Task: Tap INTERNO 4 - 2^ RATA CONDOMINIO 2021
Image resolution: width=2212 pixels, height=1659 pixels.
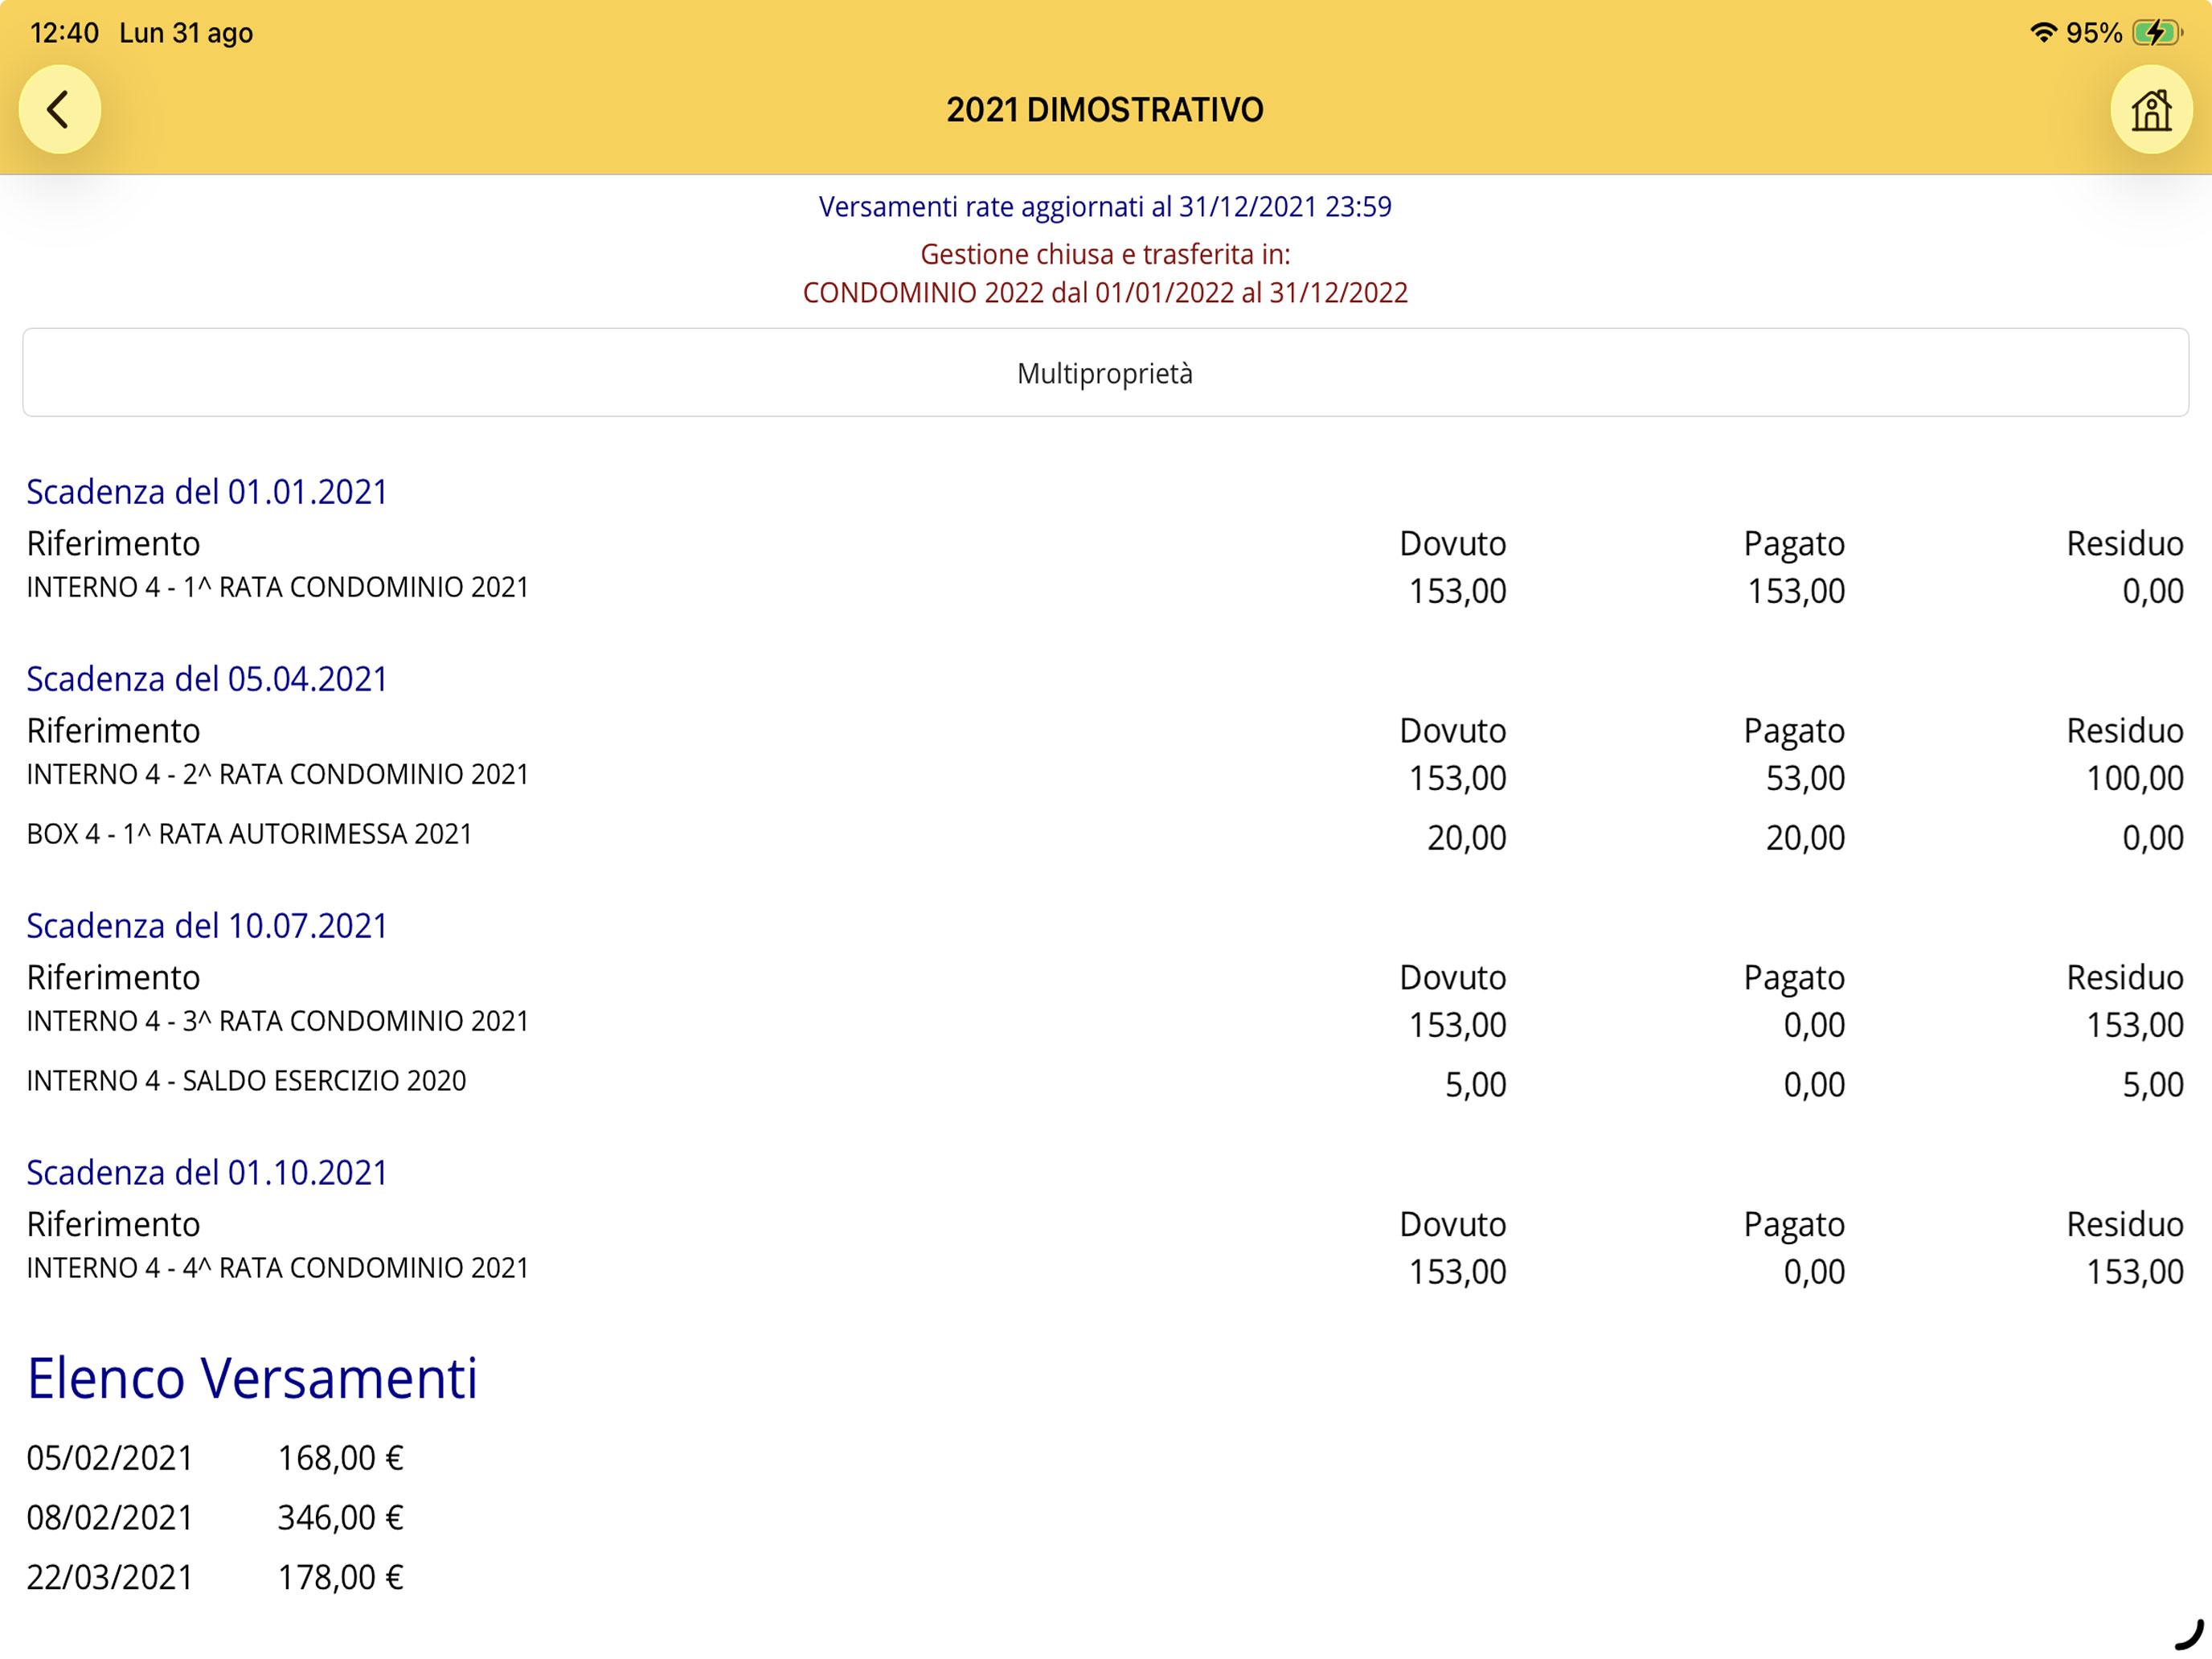Action: tap(277, 774)
